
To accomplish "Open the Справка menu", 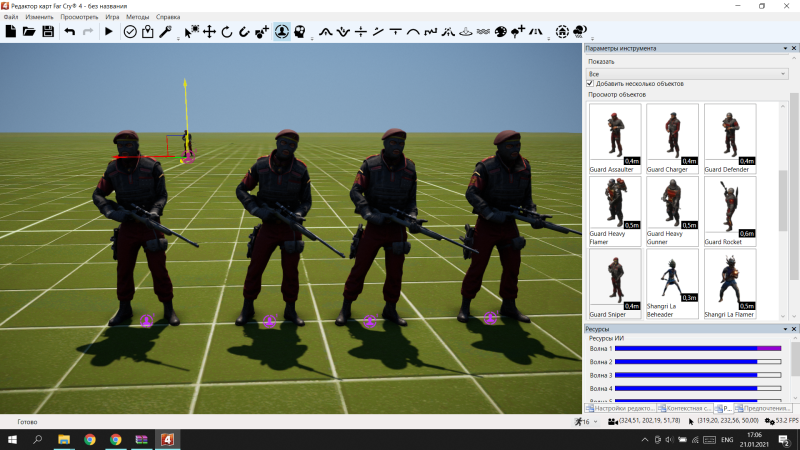I will (168, 17).
